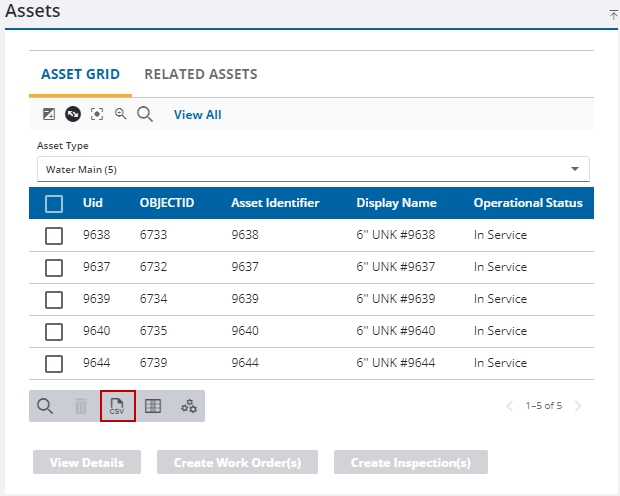The image size is (620, 496).
Task: Click the CSV export icon
Action: click(117, 406)
